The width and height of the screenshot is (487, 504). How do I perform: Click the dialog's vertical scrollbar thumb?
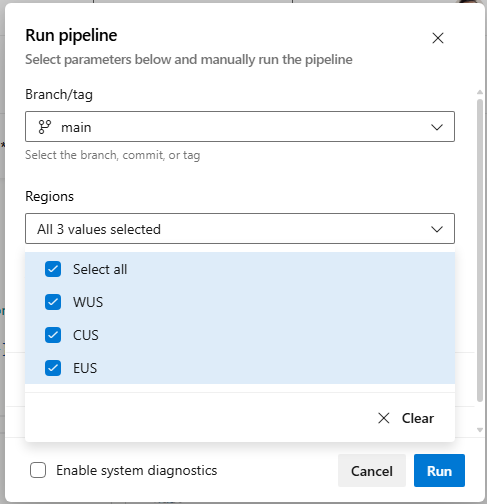(x=480, y=251)
